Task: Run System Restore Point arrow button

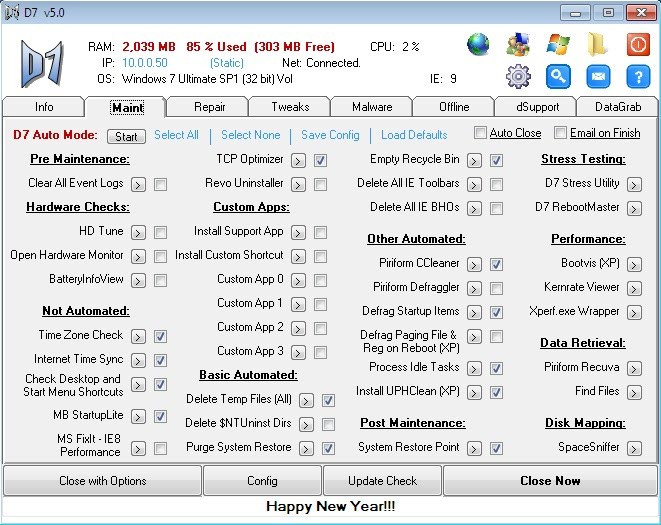Action: pos(474,448)
